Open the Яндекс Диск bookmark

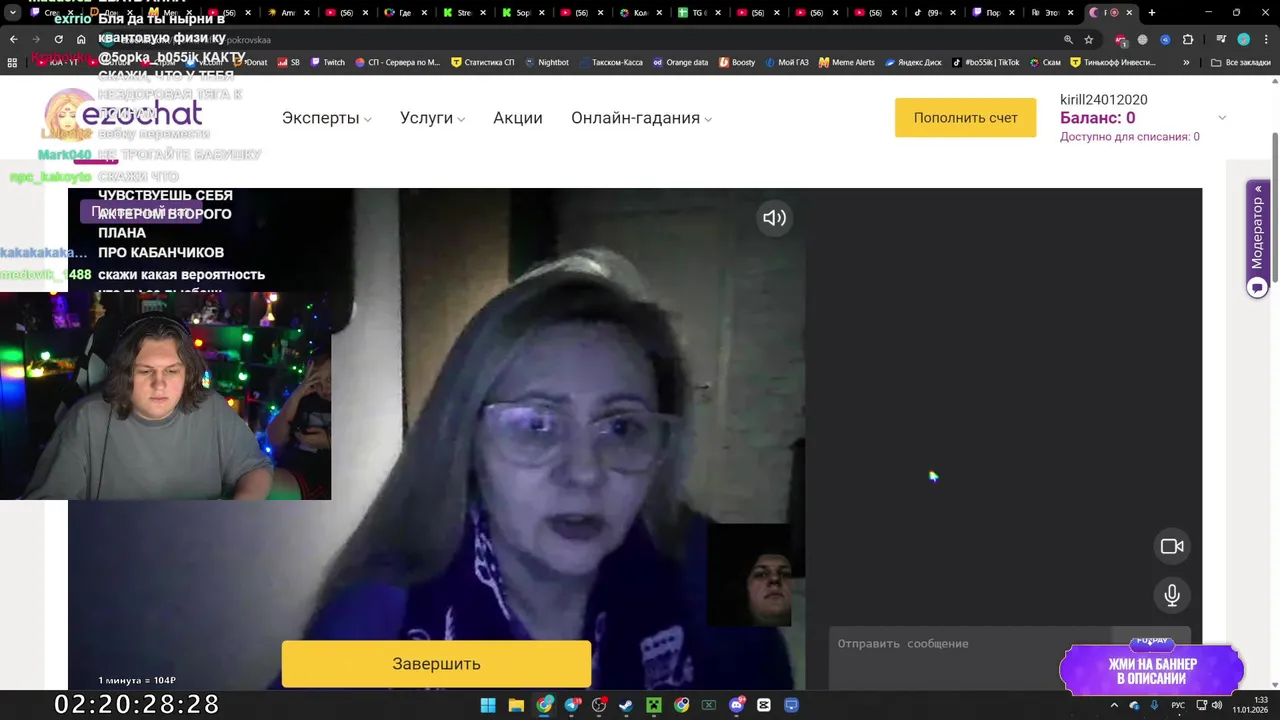[913, 62]
